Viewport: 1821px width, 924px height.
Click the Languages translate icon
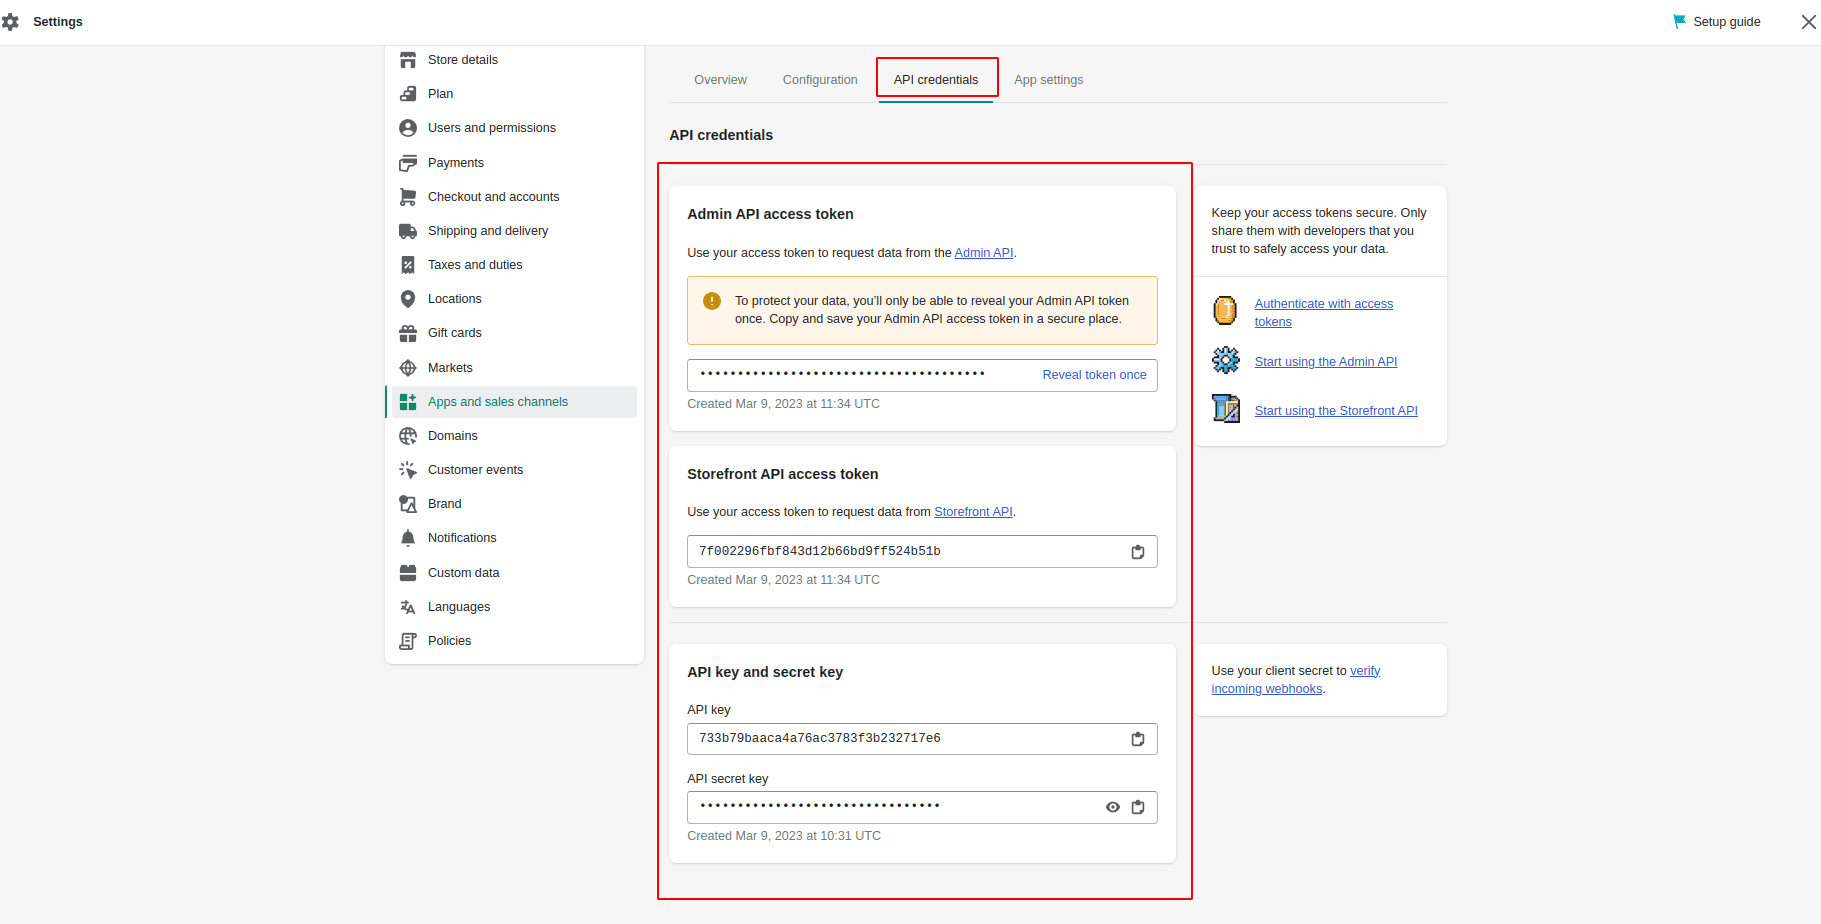click(408, 607)
